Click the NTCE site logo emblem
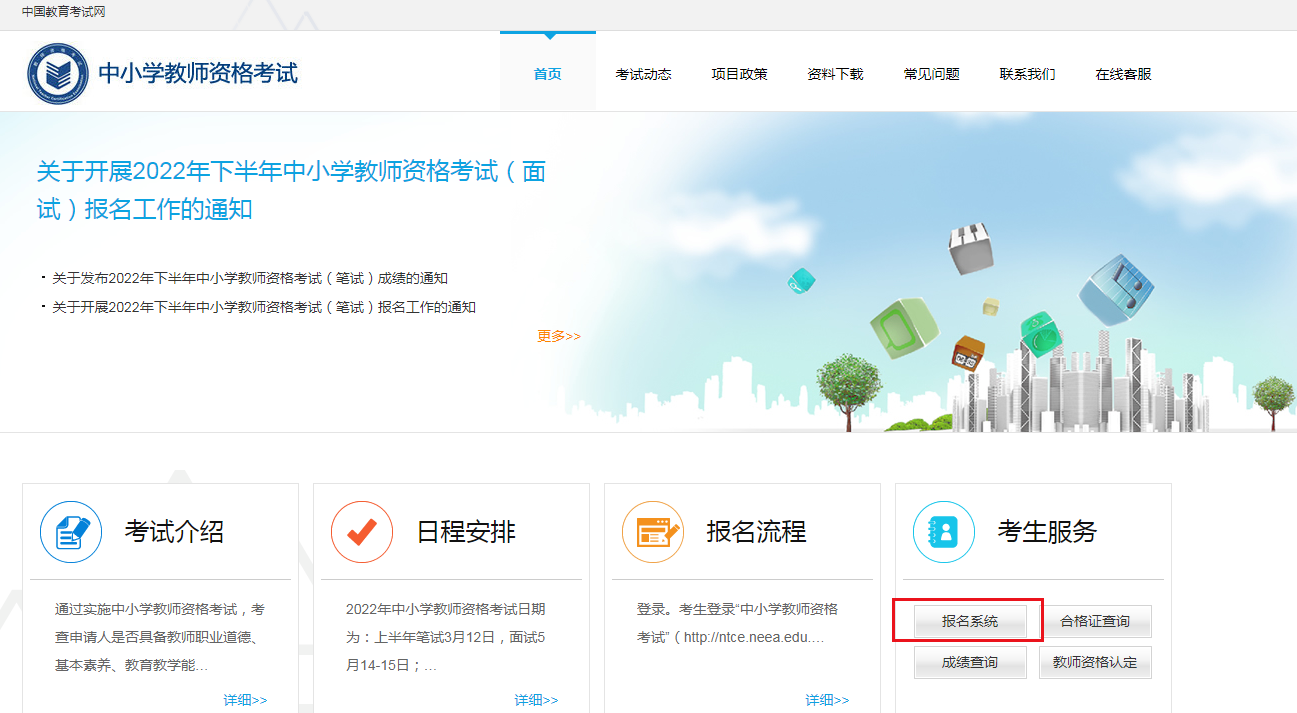This screenshot has height=713, width=1297. coord(58,73)
